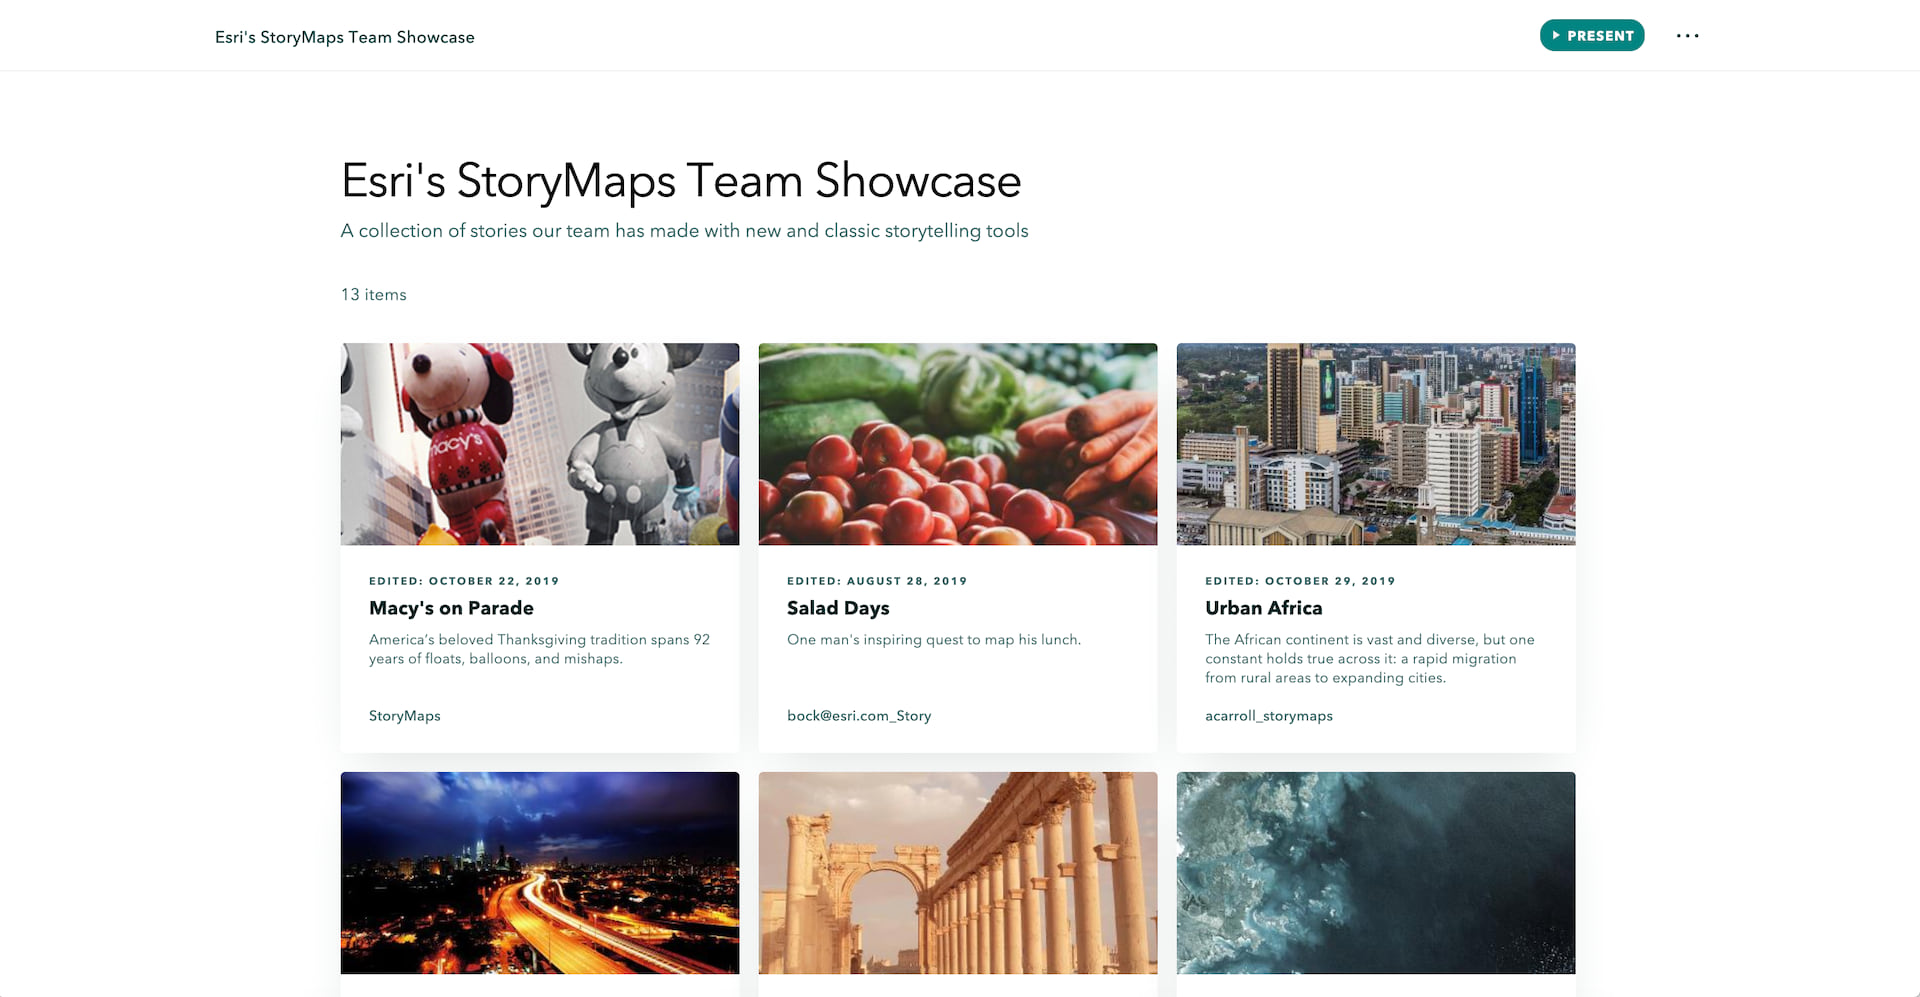Select the Urban Africa title
The height and width of the screenshot is (997, 1920).
[x=1264, y=608]
